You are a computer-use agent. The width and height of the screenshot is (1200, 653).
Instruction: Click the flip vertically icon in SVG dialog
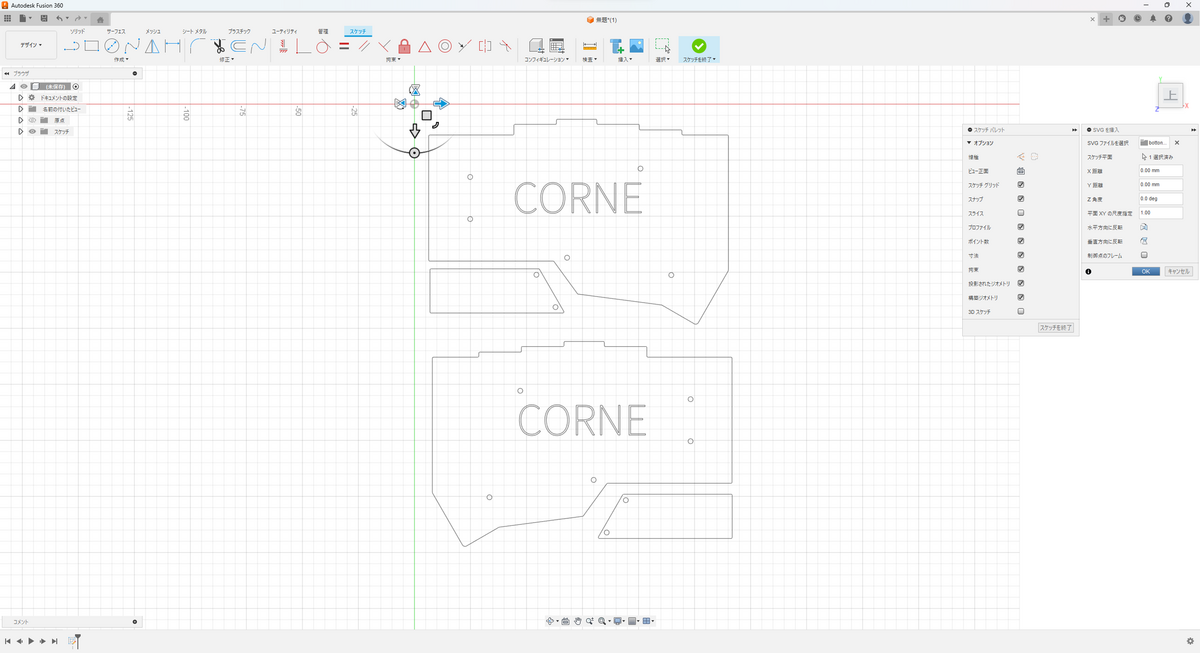point(1144,241)
